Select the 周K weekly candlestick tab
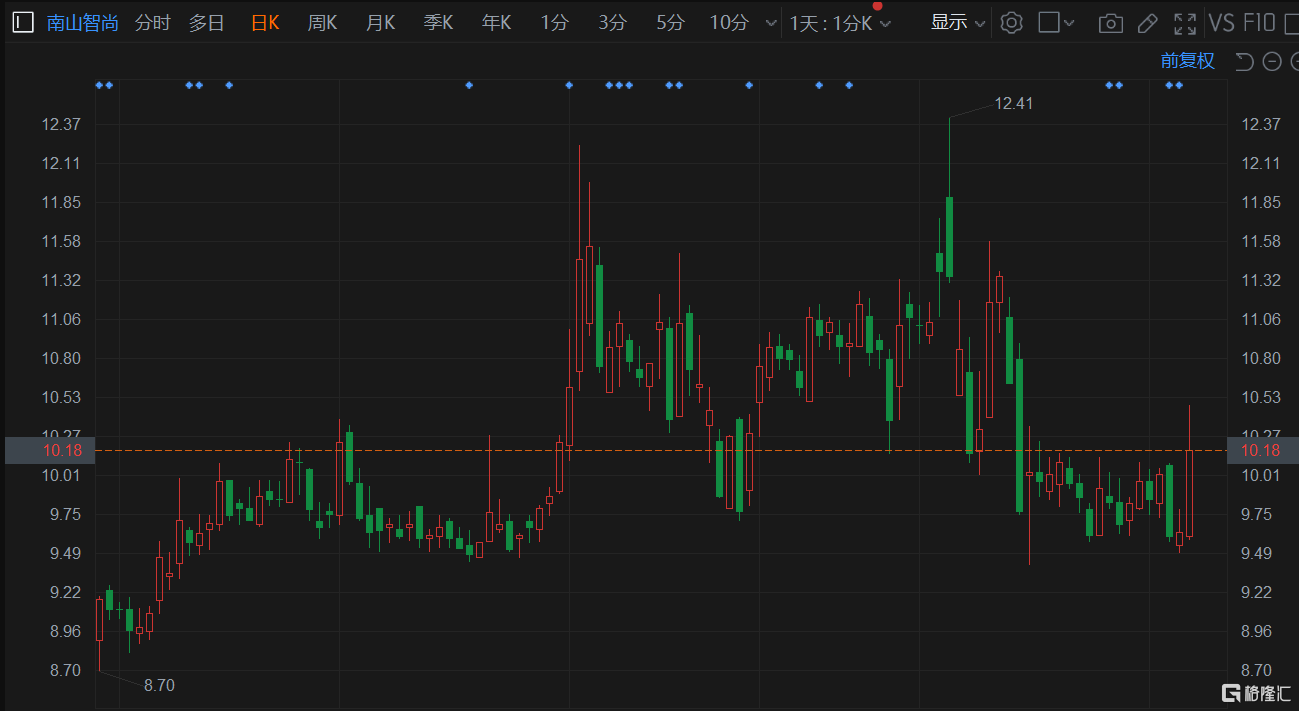1299x711 pixels. pos(322,23)
